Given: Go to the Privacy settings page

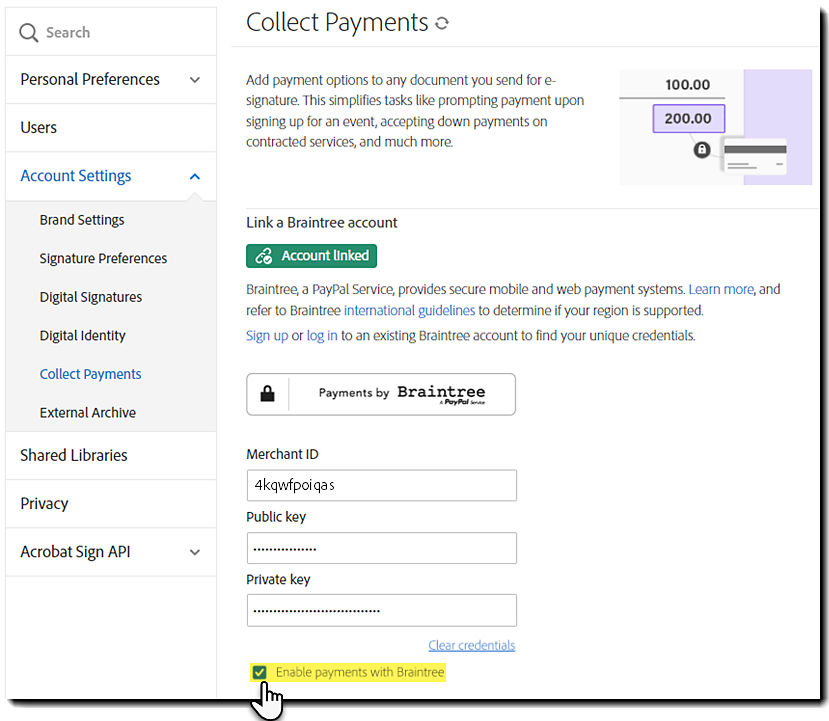Looking at the screenshot, I should click(x=44, y=504).
